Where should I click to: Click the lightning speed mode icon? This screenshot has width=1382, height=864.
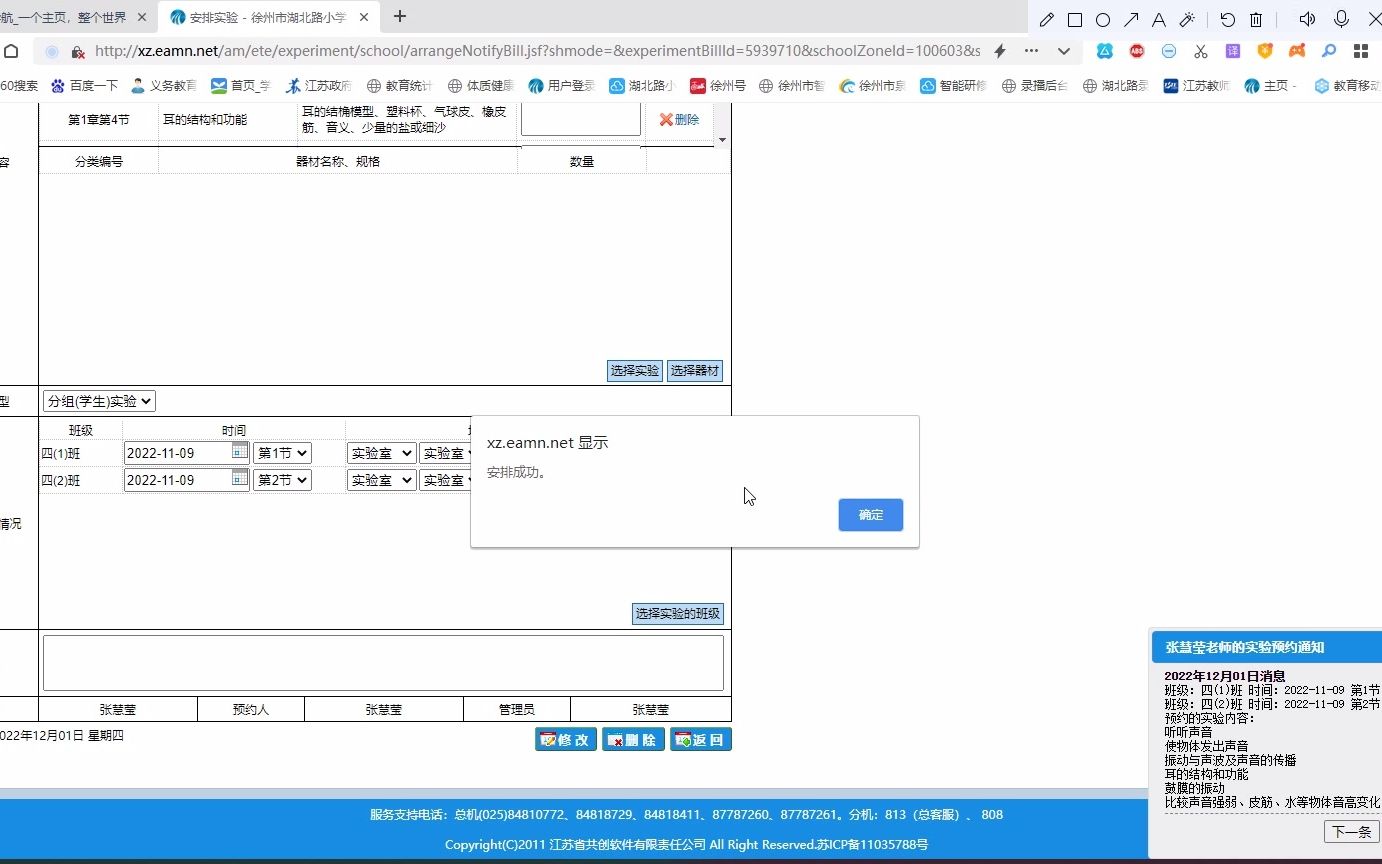[999, 51]
